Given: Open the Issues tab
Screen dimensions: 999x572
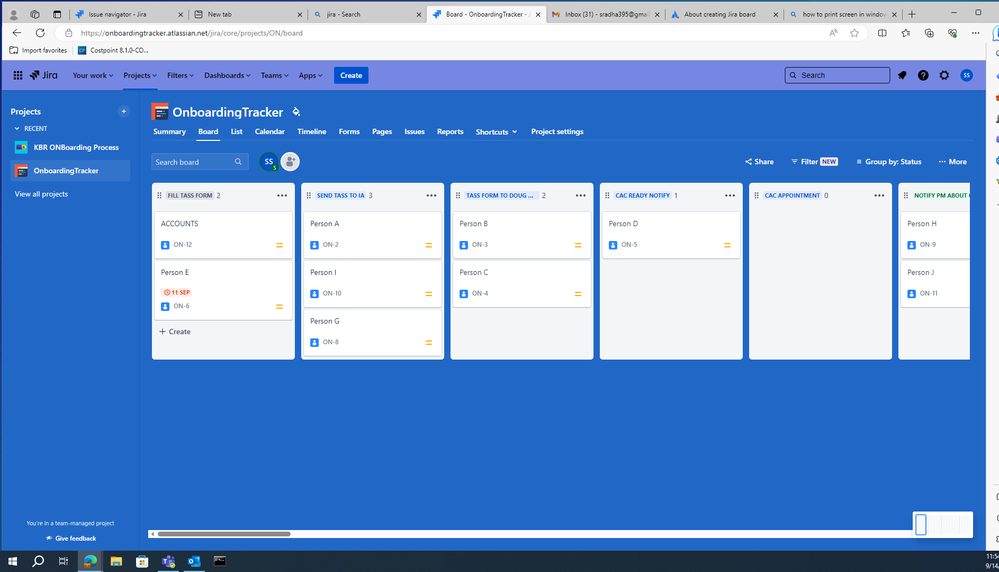Looking at the screenshot, I should pos(414,132).
